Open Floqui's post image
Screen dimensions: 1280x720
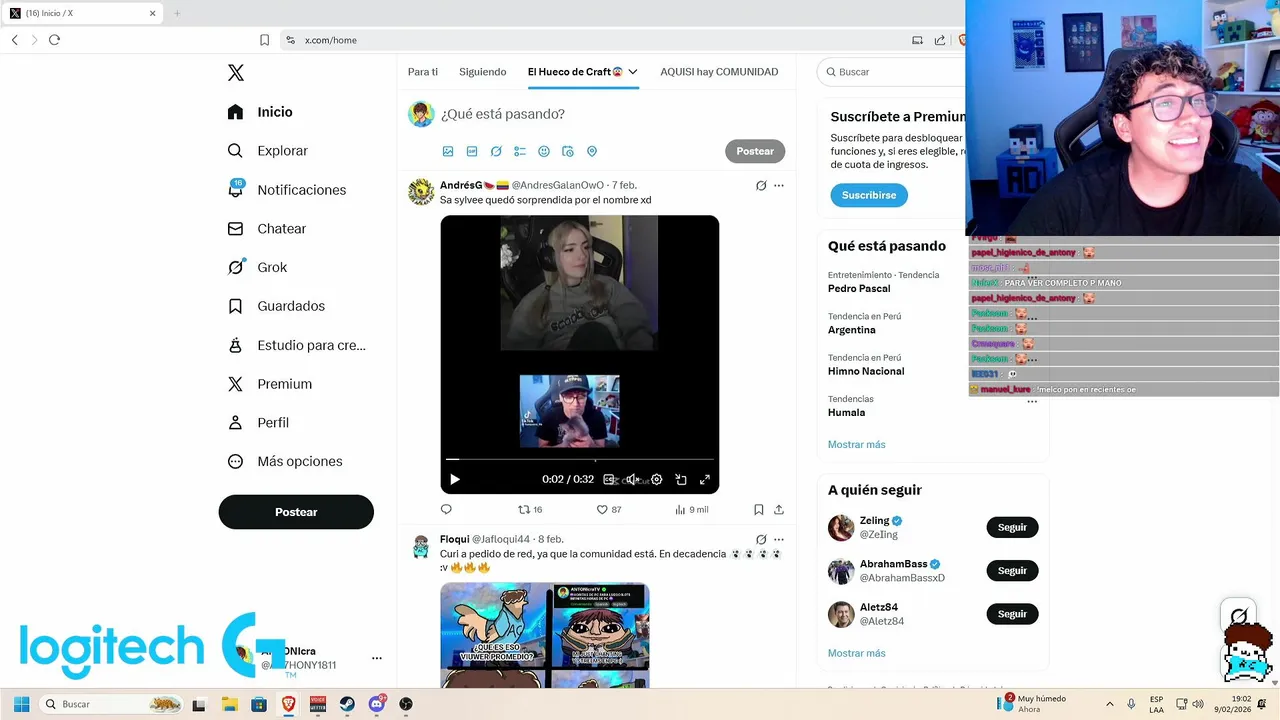click(545, 635)
